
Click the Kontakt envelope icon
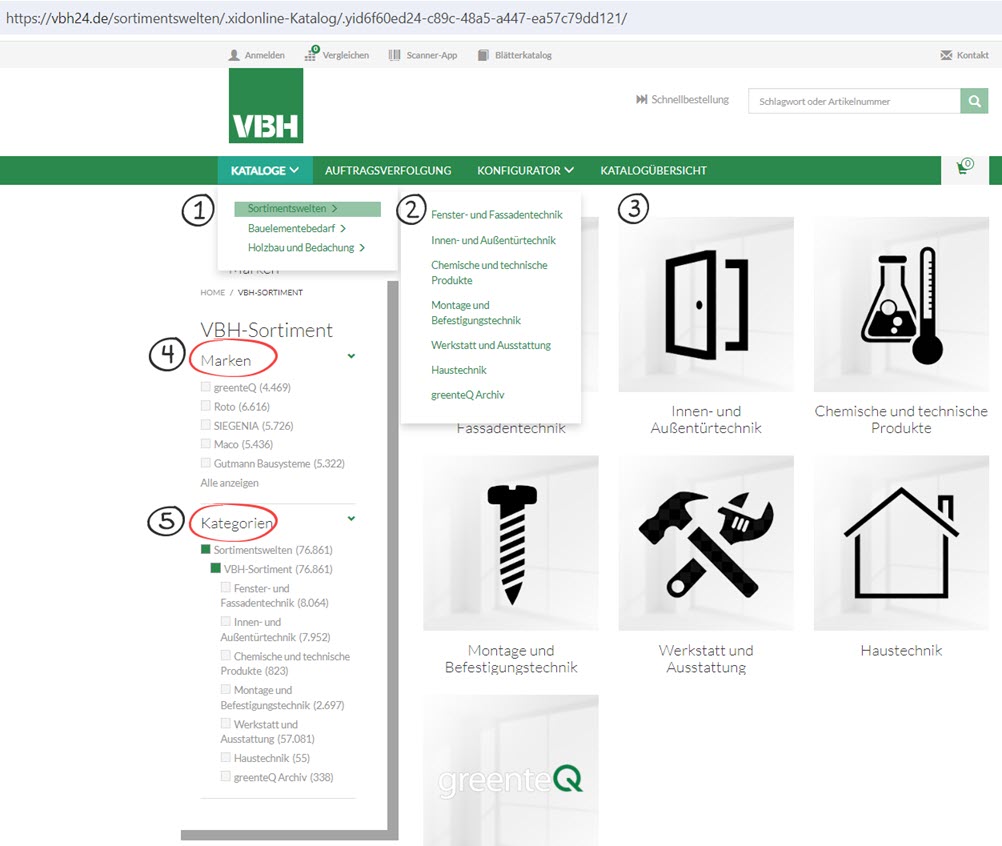[946, 56]
